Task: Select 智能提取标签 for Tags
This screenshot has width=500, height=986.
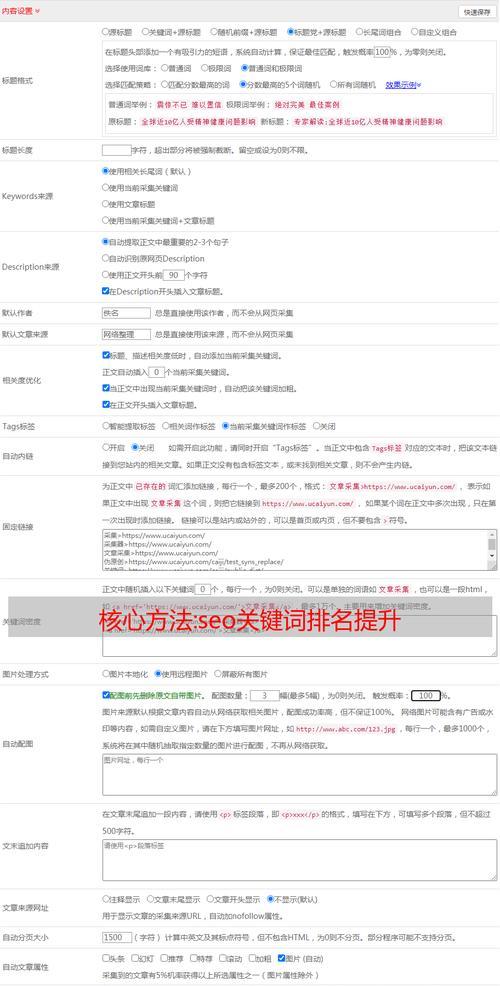Action: pos(105,426)
